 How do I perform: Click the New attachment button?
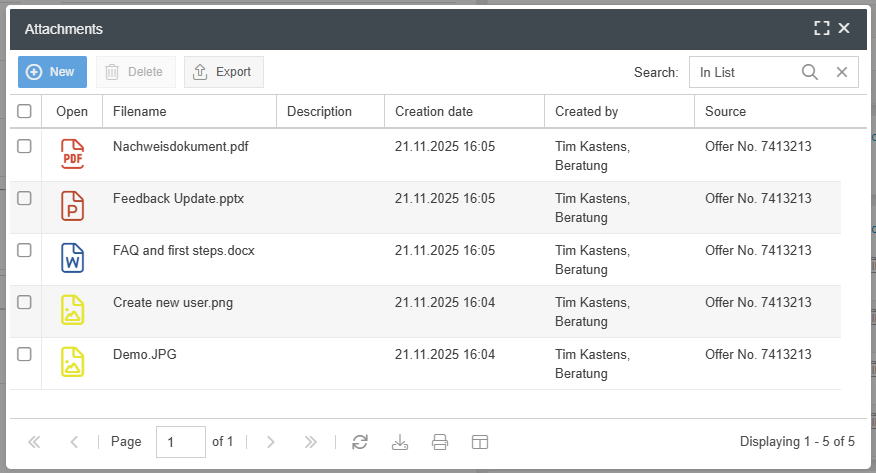[52, 72]
